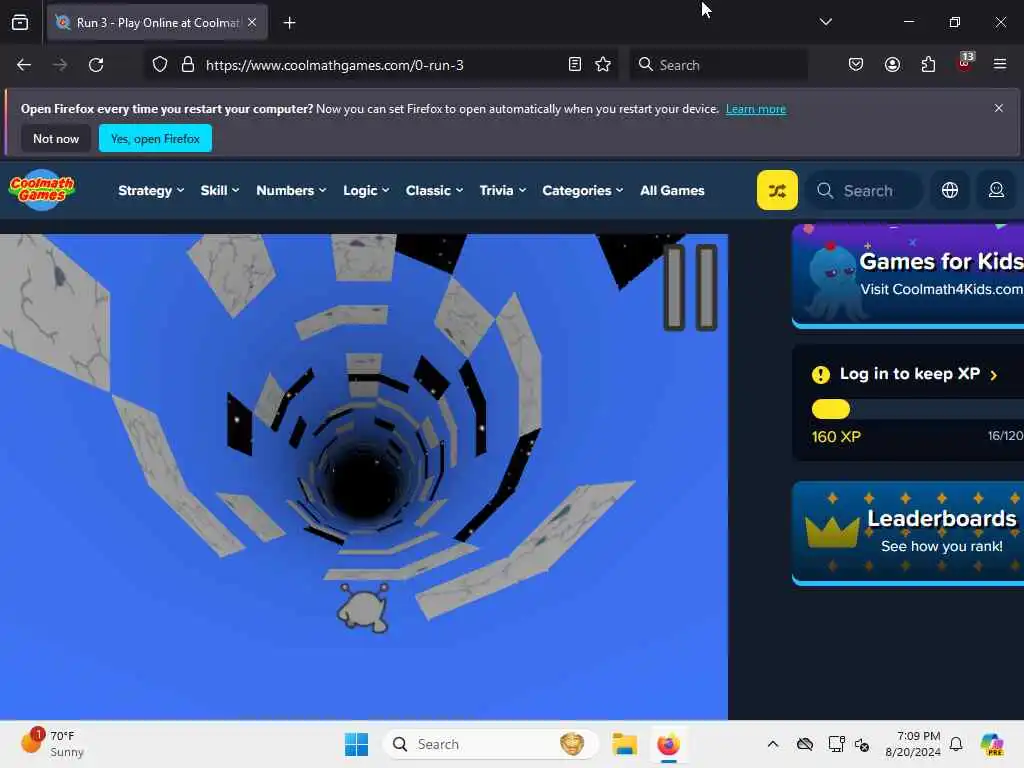
Task: Click the Not now button
Action: pyautogui.click(x=56, y=138)
